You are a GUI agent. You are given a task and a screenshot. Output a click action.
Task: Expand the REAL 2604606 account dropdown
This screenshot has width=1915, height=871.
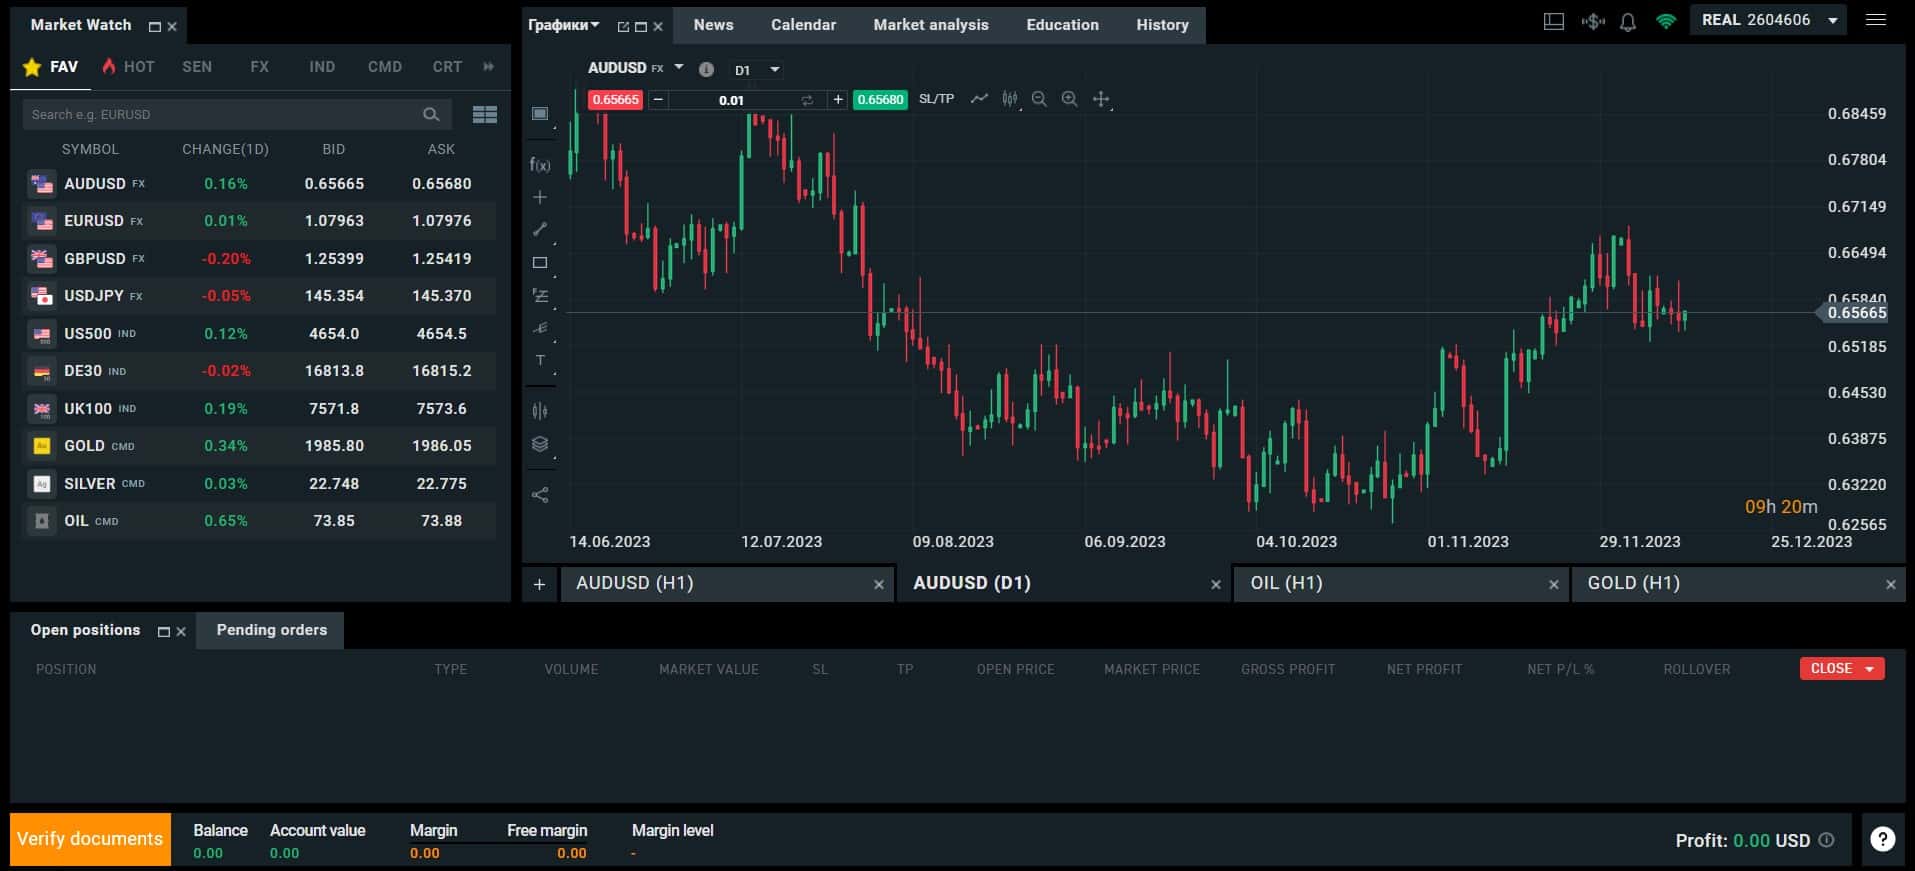[1833, 20]
